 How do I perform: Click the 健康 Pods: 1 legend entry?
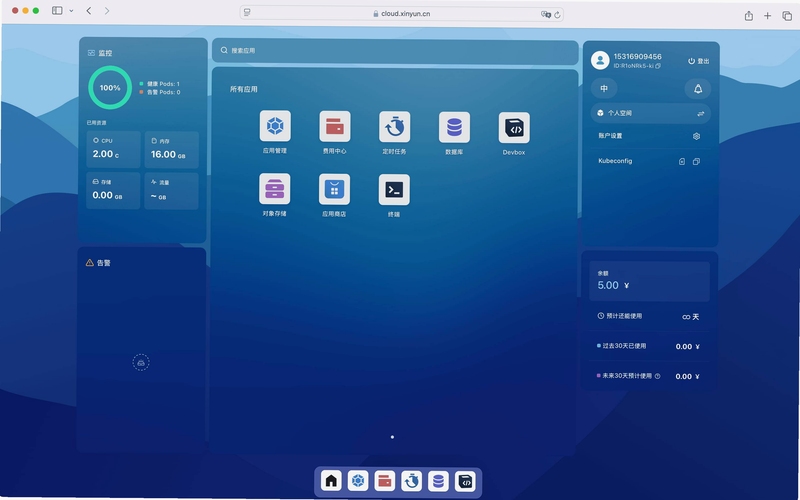coord(160,84)
